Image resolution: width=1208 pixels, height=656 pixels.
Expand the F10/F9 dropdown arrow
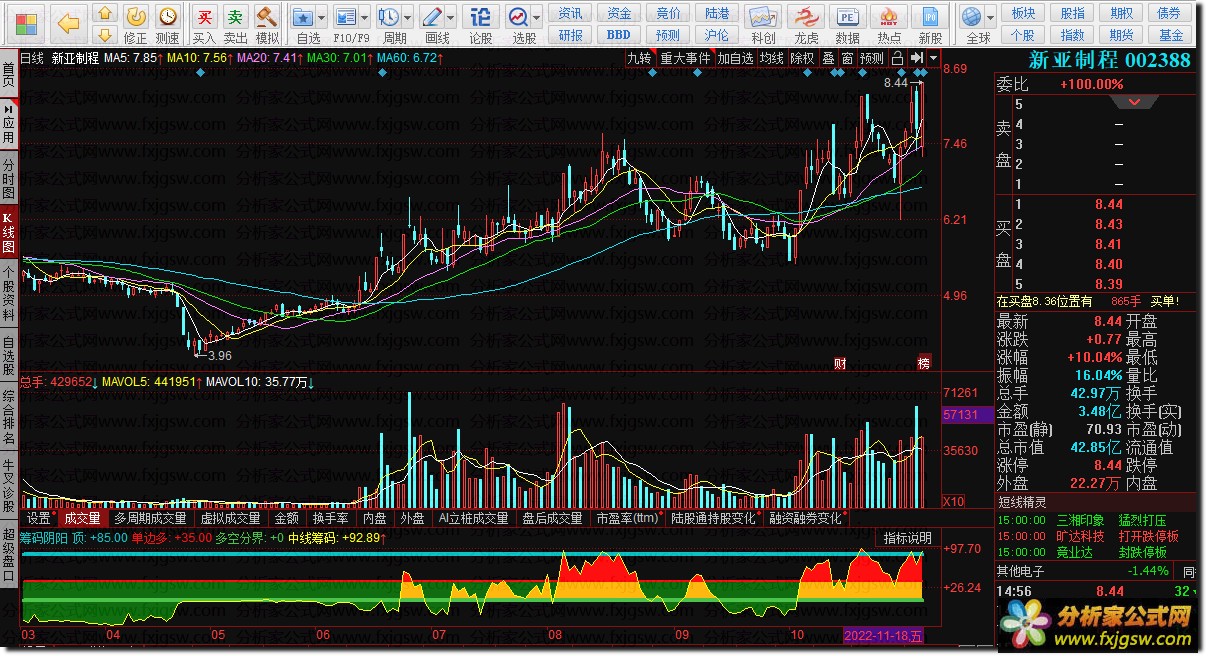pyautogui.click(x=365, y=17)
